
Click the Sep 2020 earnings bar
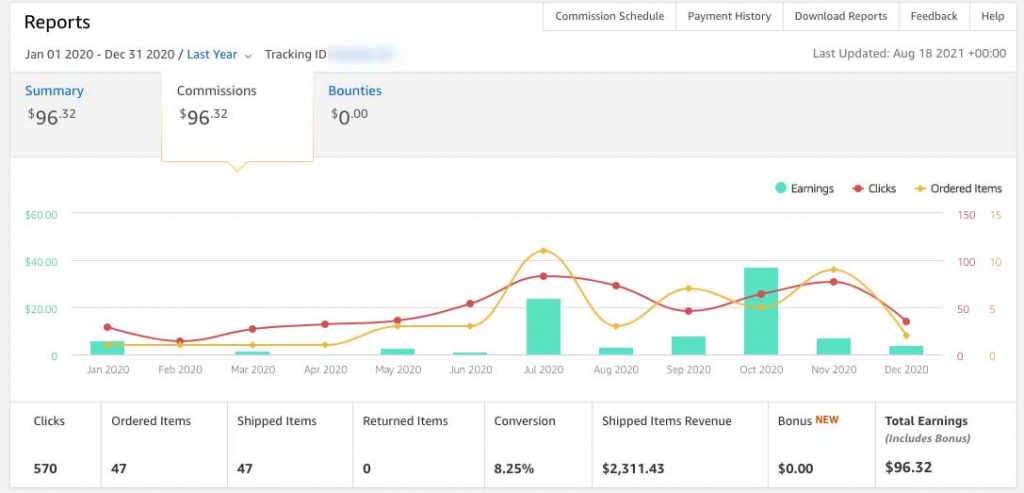(x=688, y=345)
